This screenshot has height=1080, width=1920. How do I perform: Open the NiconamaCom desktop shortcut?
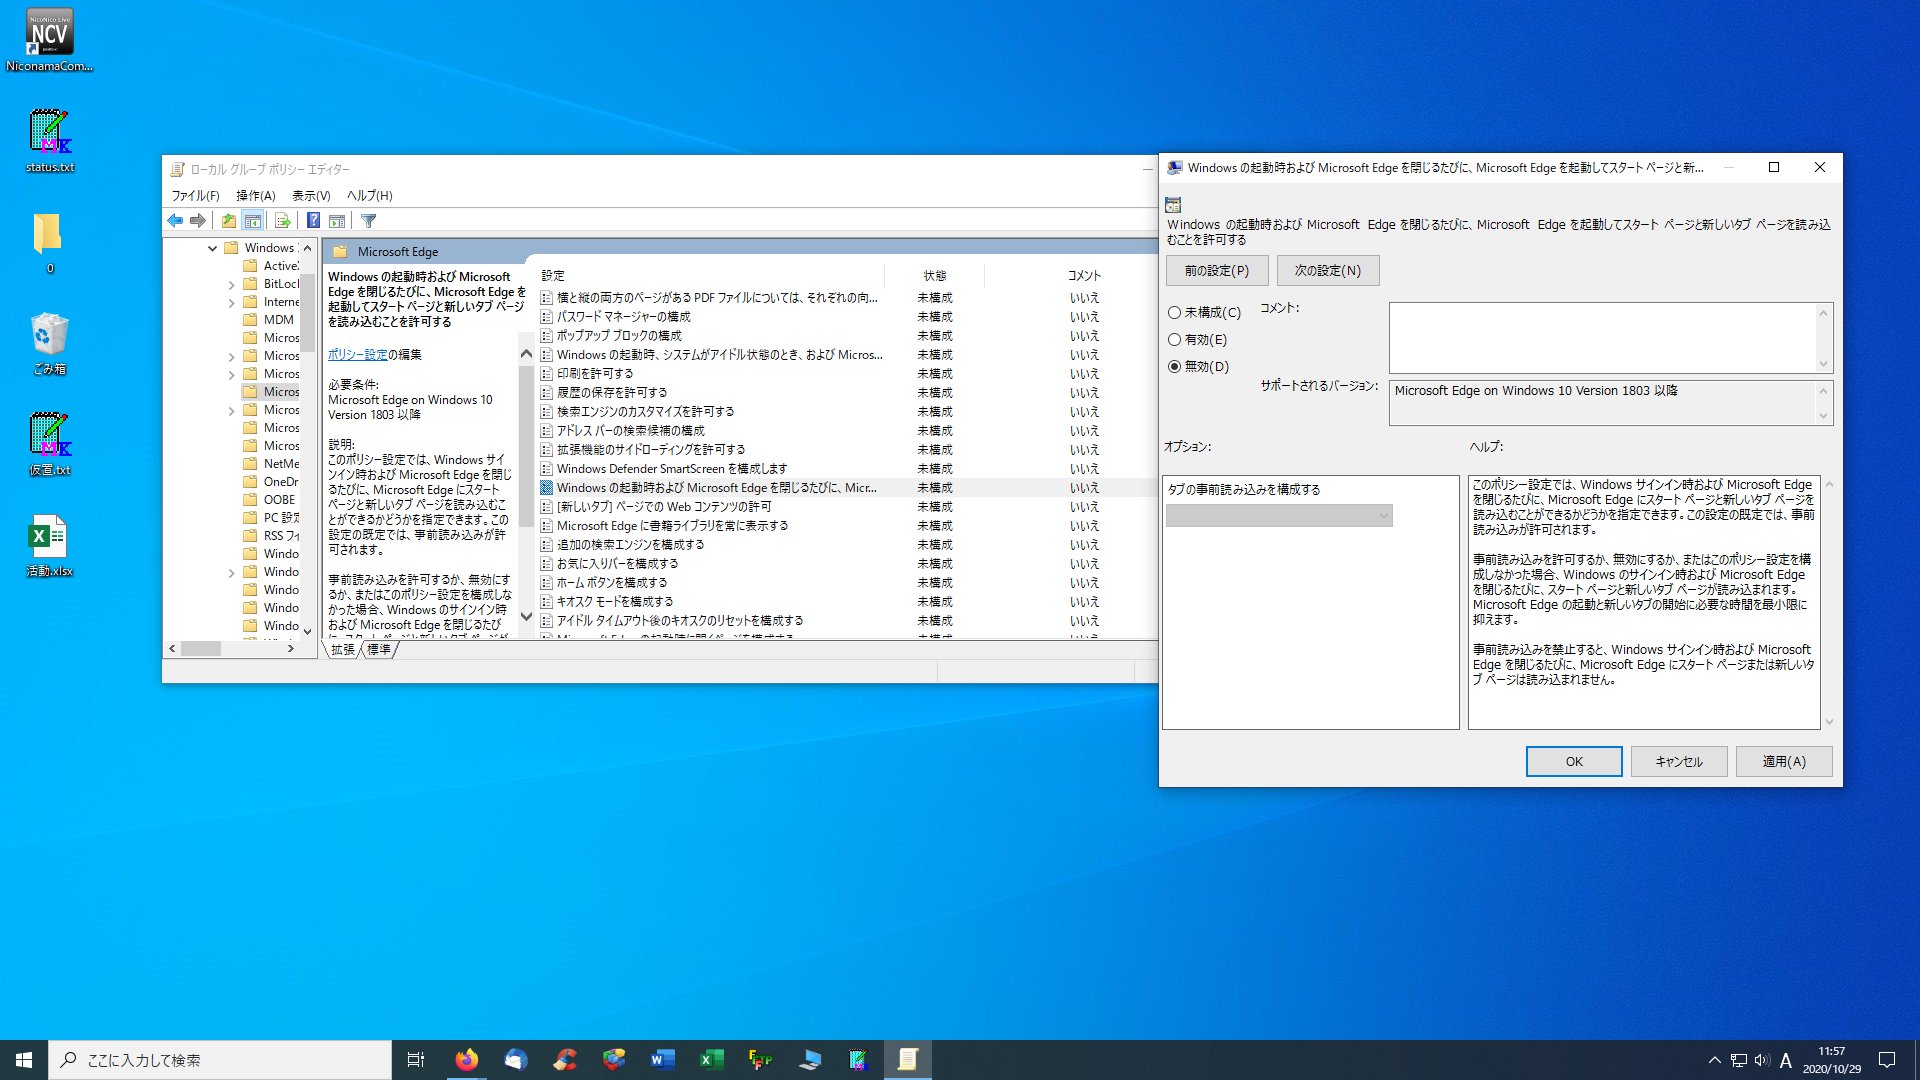[x=49, y=40]
